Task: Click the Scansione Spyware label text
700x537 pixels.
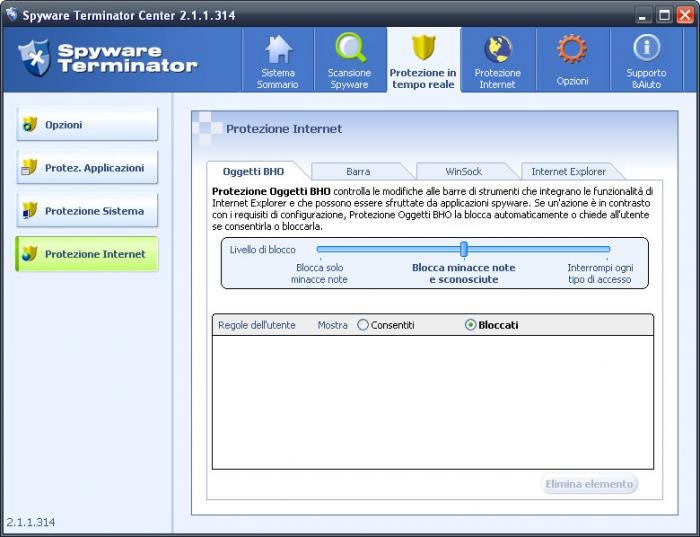Action: point(349,79)
